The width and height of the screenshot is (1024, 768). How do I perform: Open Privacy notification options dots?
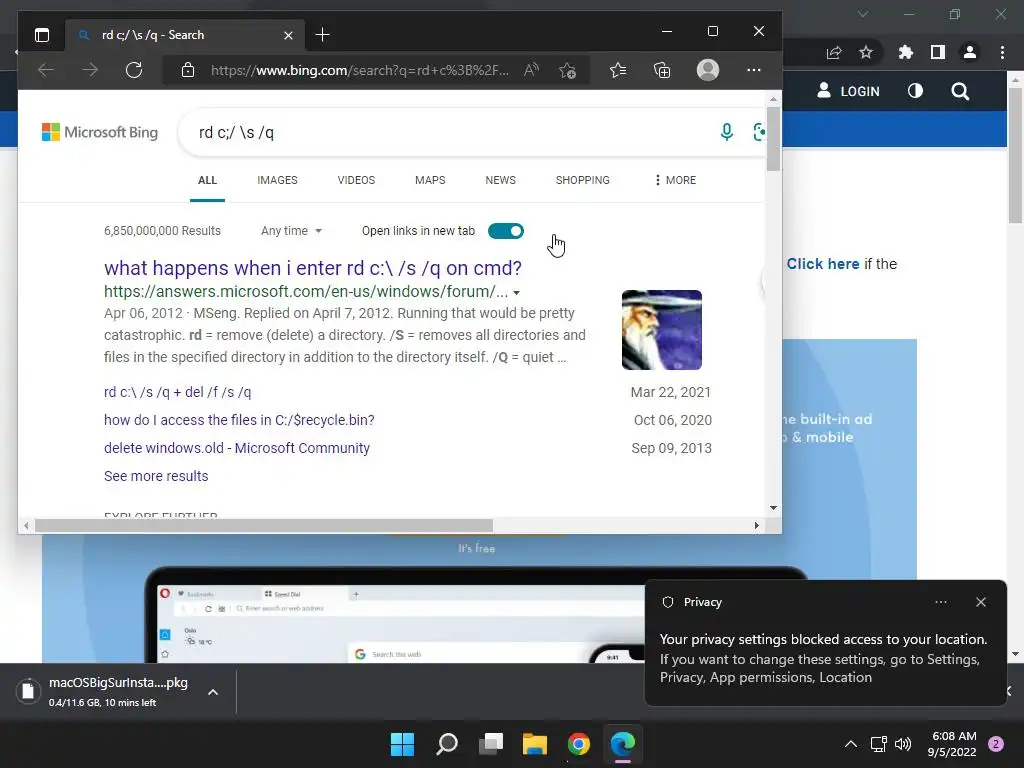pyautogui.click(x=941, y=602)
